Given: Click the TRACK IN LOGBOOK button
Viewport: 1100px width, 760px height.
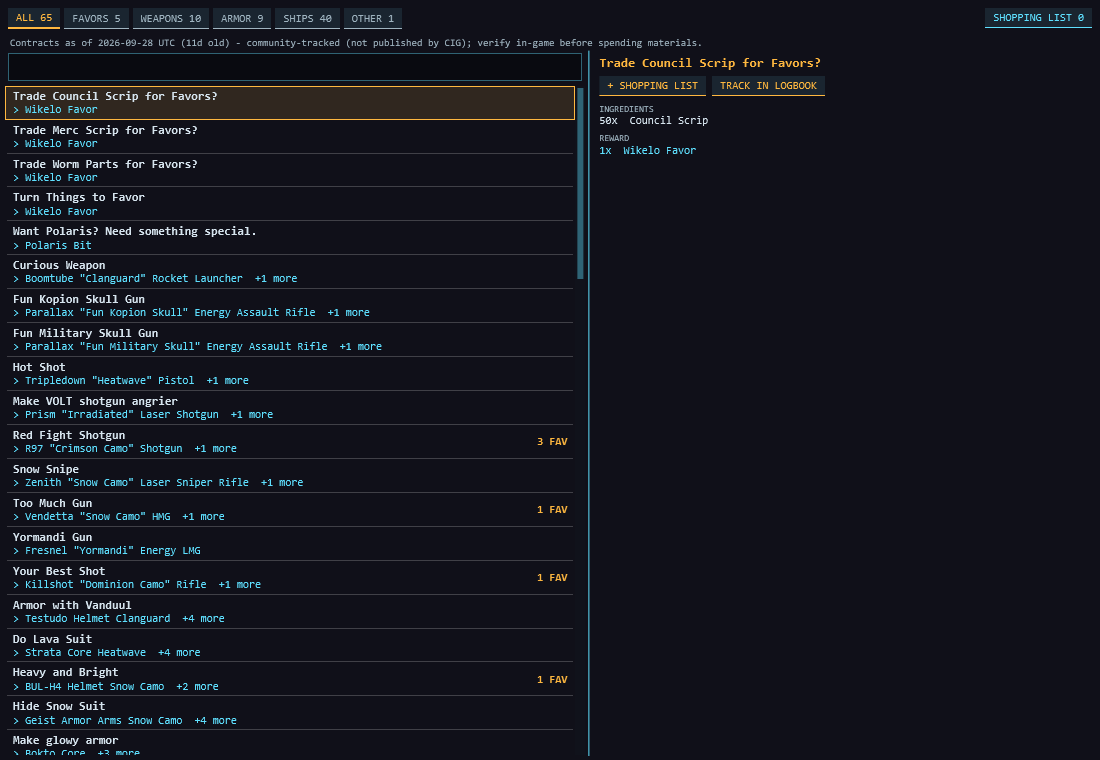Looking at the screenshot, I should [x=768, y=86].
